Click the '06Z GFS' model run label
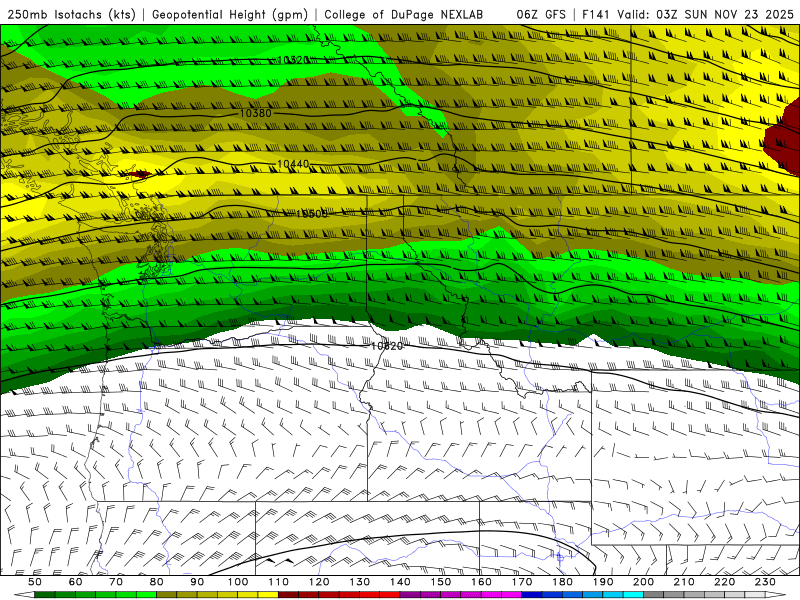This screenshot has width=800, height=600. coord(541,15)
